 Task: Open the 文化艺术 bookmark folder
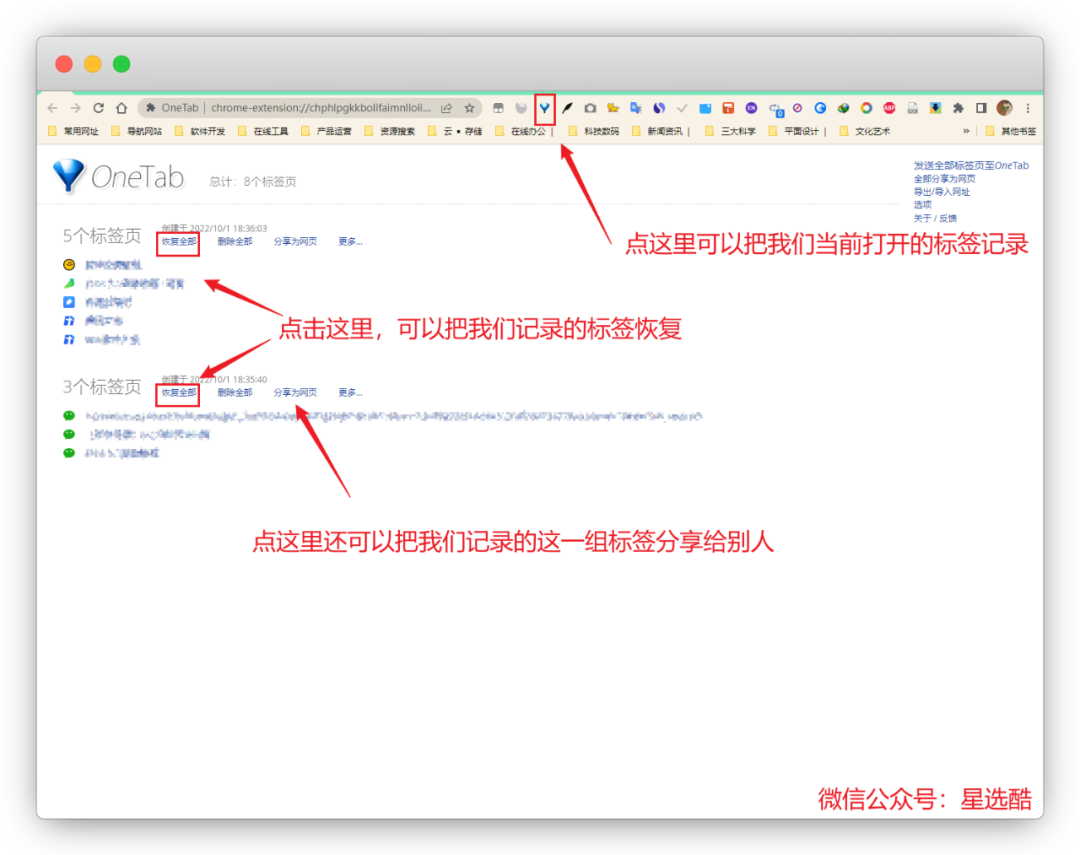pos(865,131)
